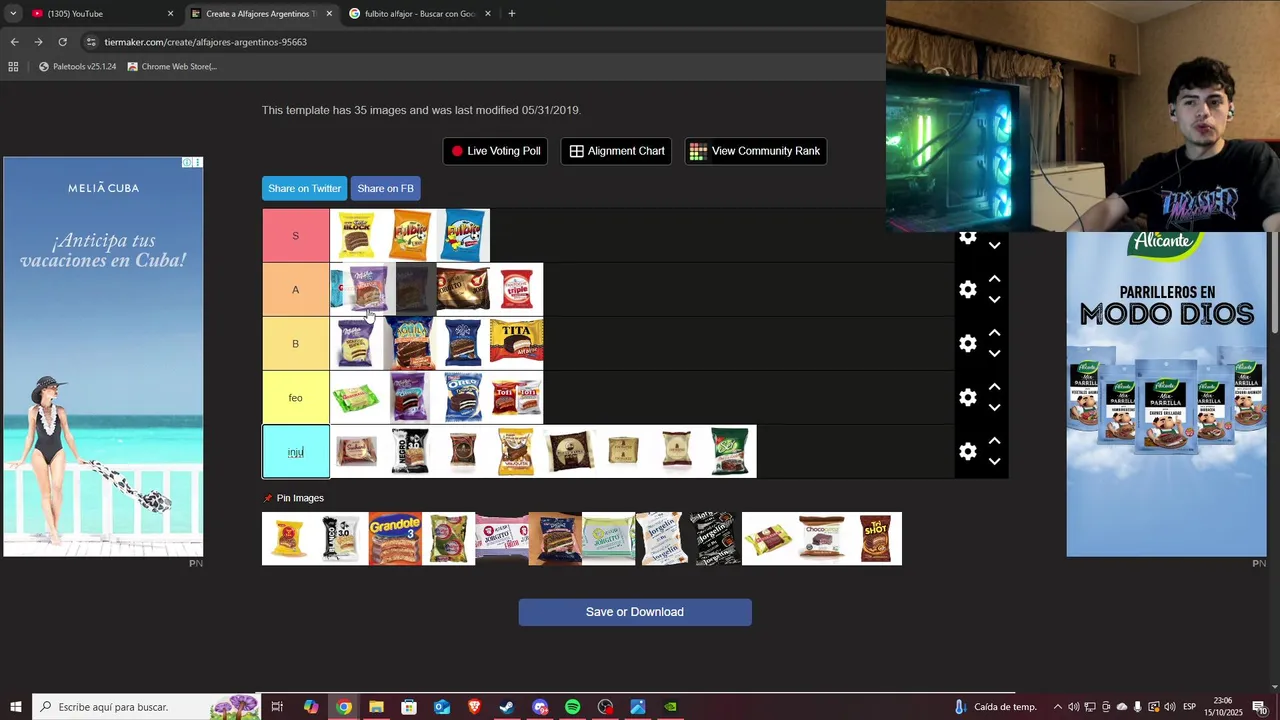Close the YouTube tab
This screenshot has height=720, width=1280.
pos(170,14)
